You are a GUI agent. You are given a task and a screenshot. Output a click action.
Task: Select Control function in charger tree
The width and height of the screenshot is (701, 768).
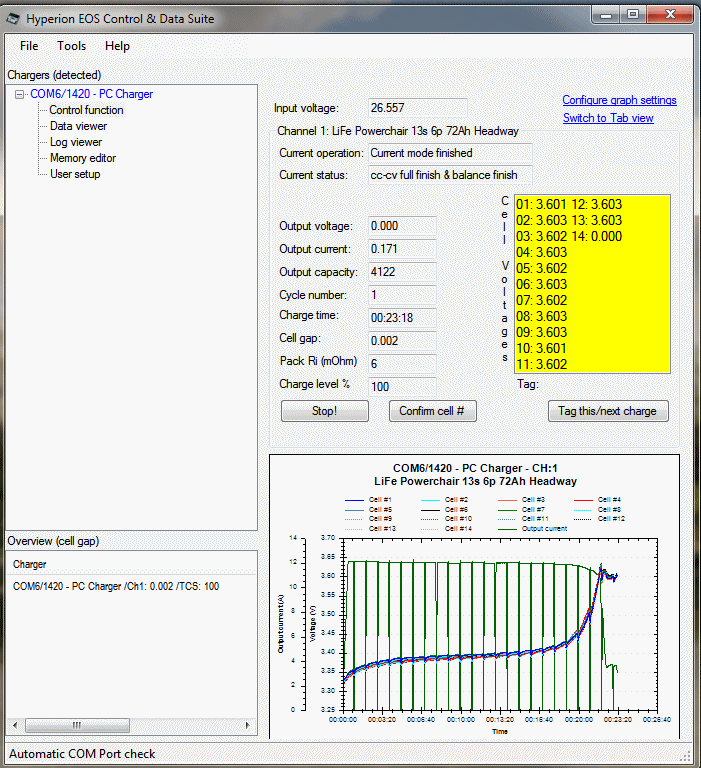point(86,110)
